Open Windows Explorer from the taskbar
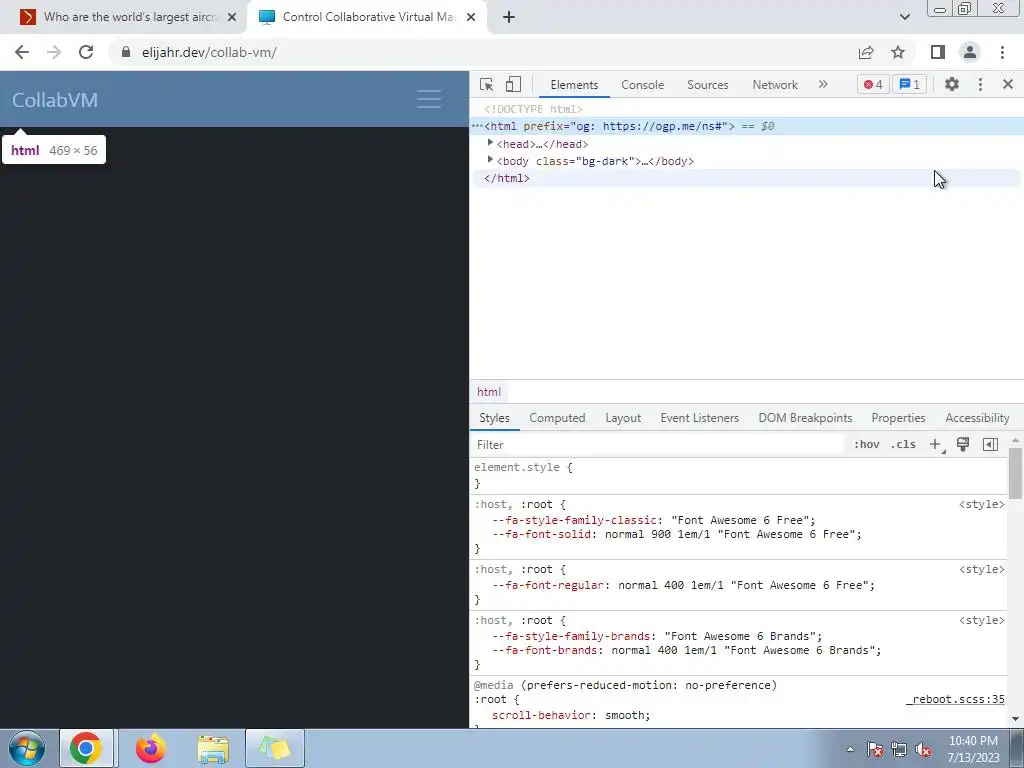Image resolution: width=1024 pixels, height=768 pixels. point(213,748)
